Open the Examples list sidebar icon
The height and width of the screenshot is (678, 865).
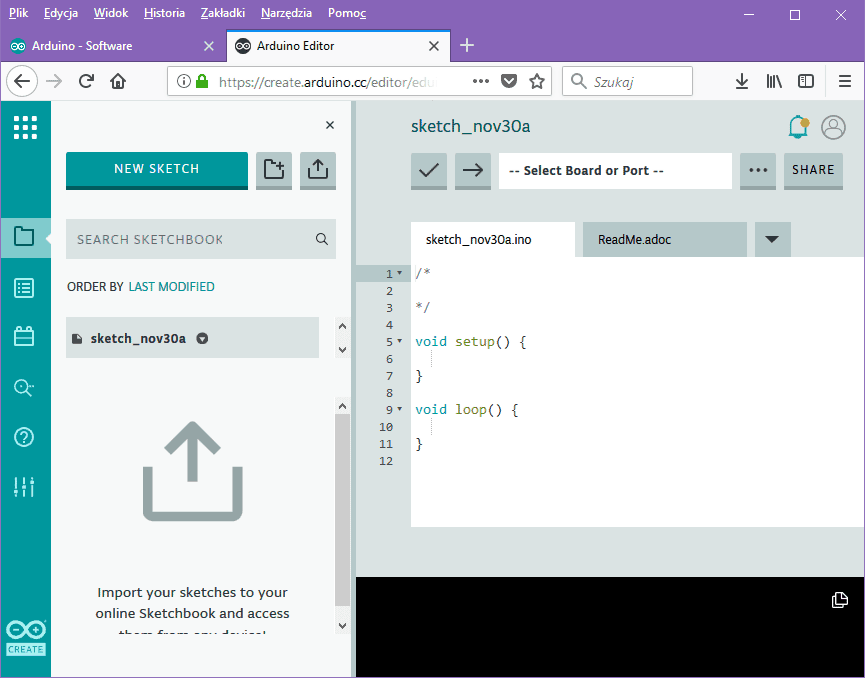(x=25, y=288)
